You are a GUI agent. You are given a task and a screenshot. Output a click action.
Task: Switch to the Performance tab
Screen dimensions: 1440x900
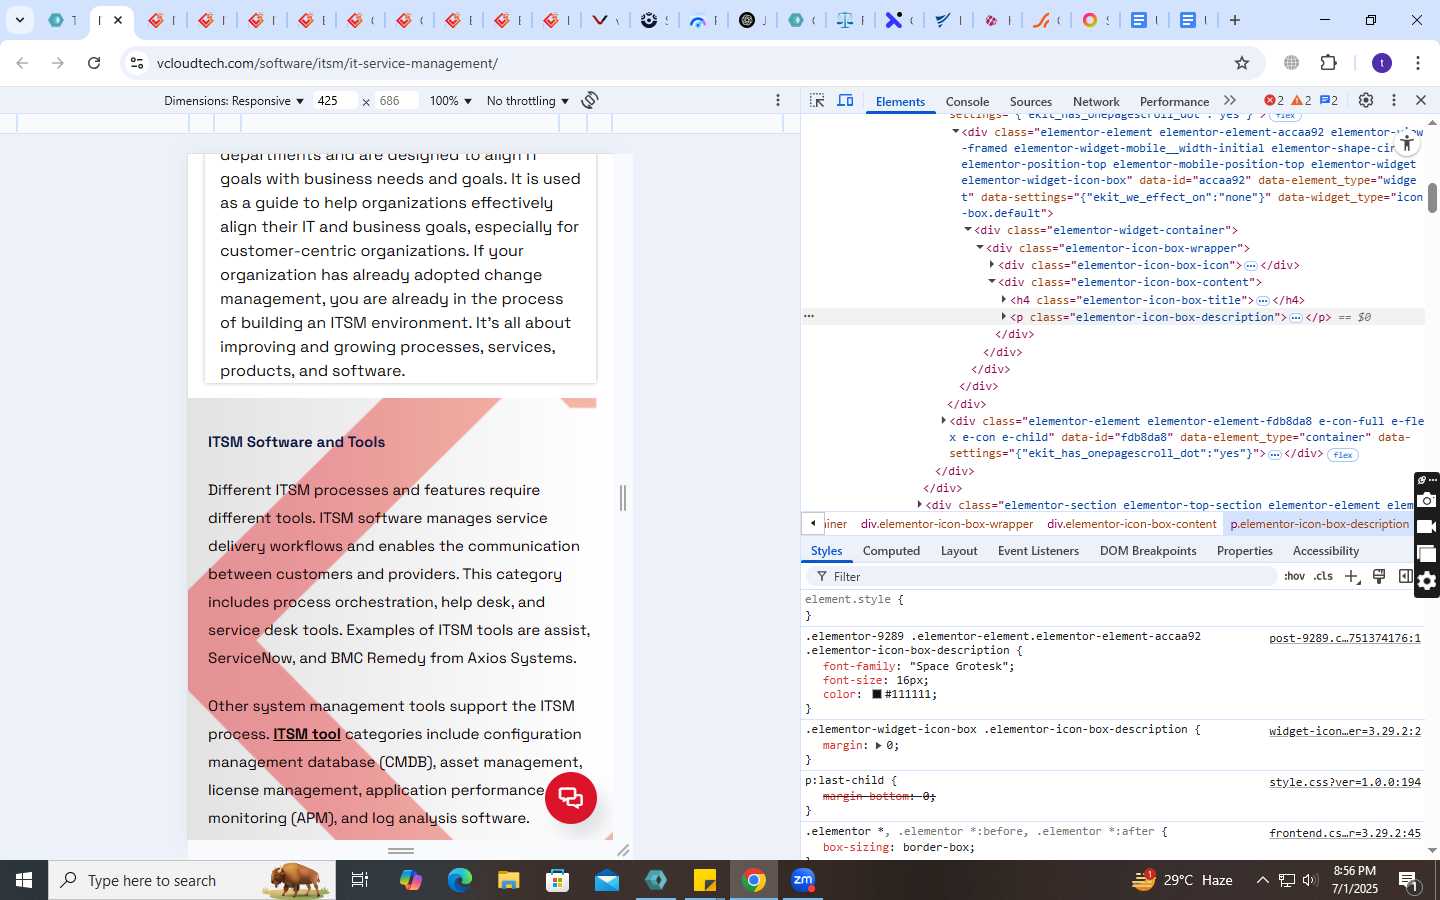pyautogui.click(x=1174, y=101)
